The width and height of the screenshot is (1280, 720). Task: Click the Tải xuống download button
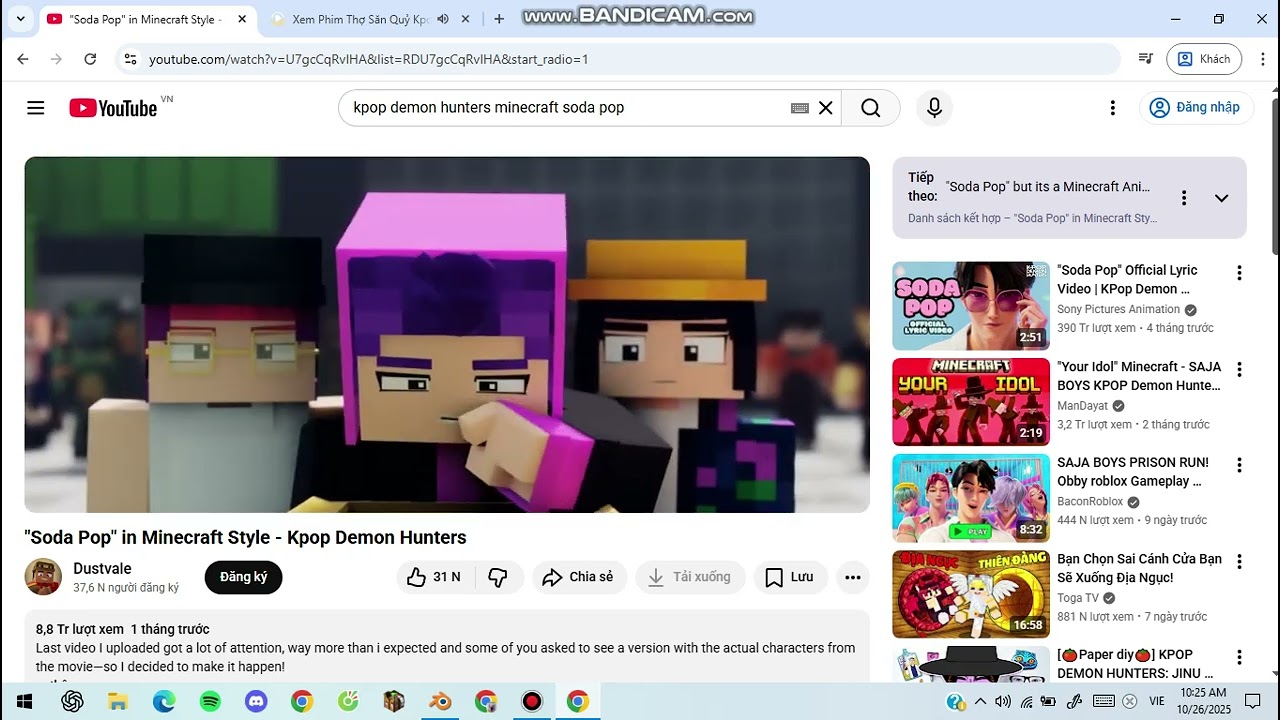[x=690, y=577]
